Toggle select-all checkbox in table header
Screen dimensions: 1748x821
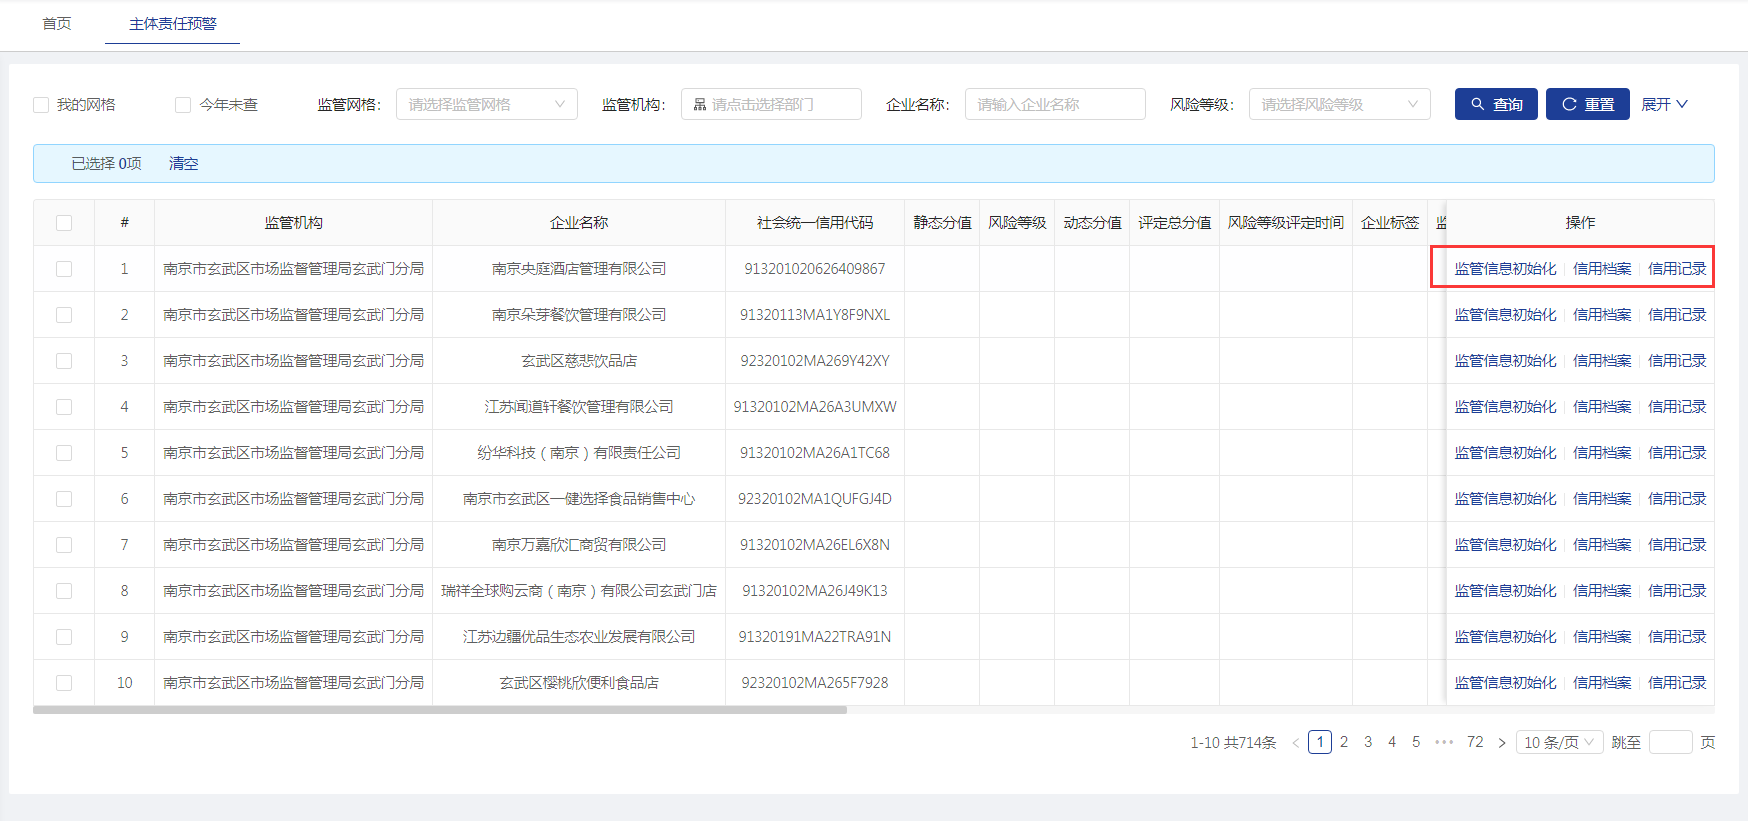(64, 223)
